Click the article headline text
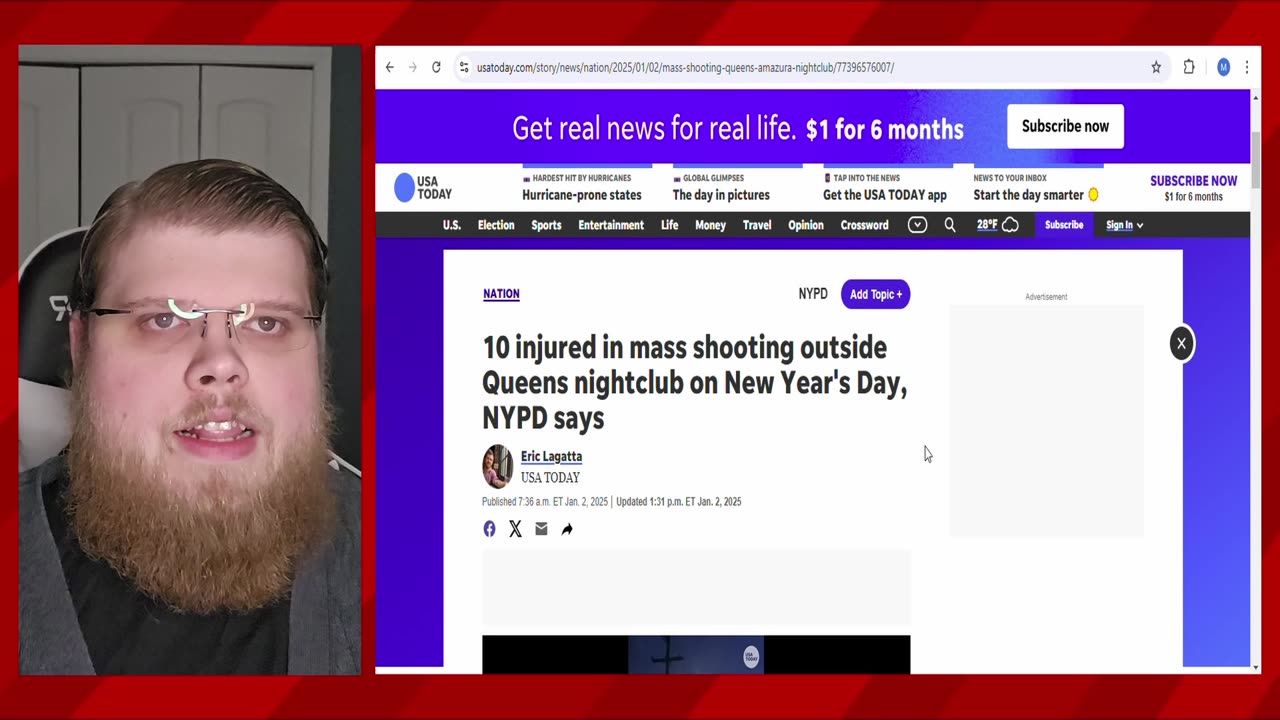The image size is (1280, 720). pyautogui.click(x=695, y=383)
